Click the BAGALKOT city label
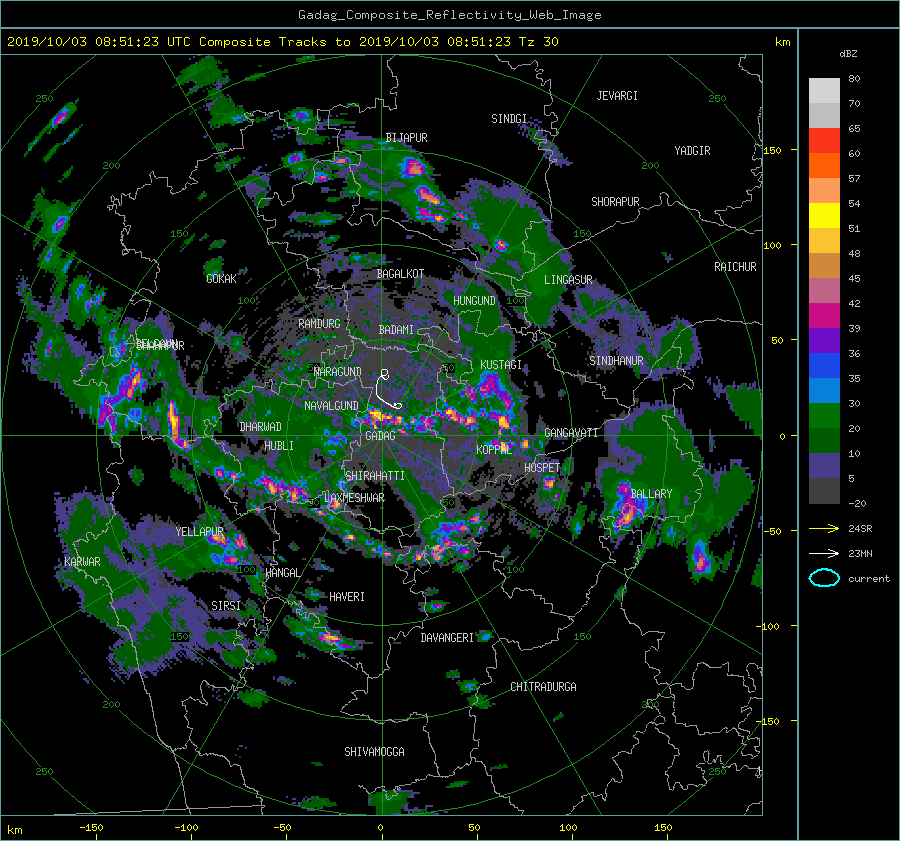The width and height of the screenshot is (900, 841). [x=400, y=274]
